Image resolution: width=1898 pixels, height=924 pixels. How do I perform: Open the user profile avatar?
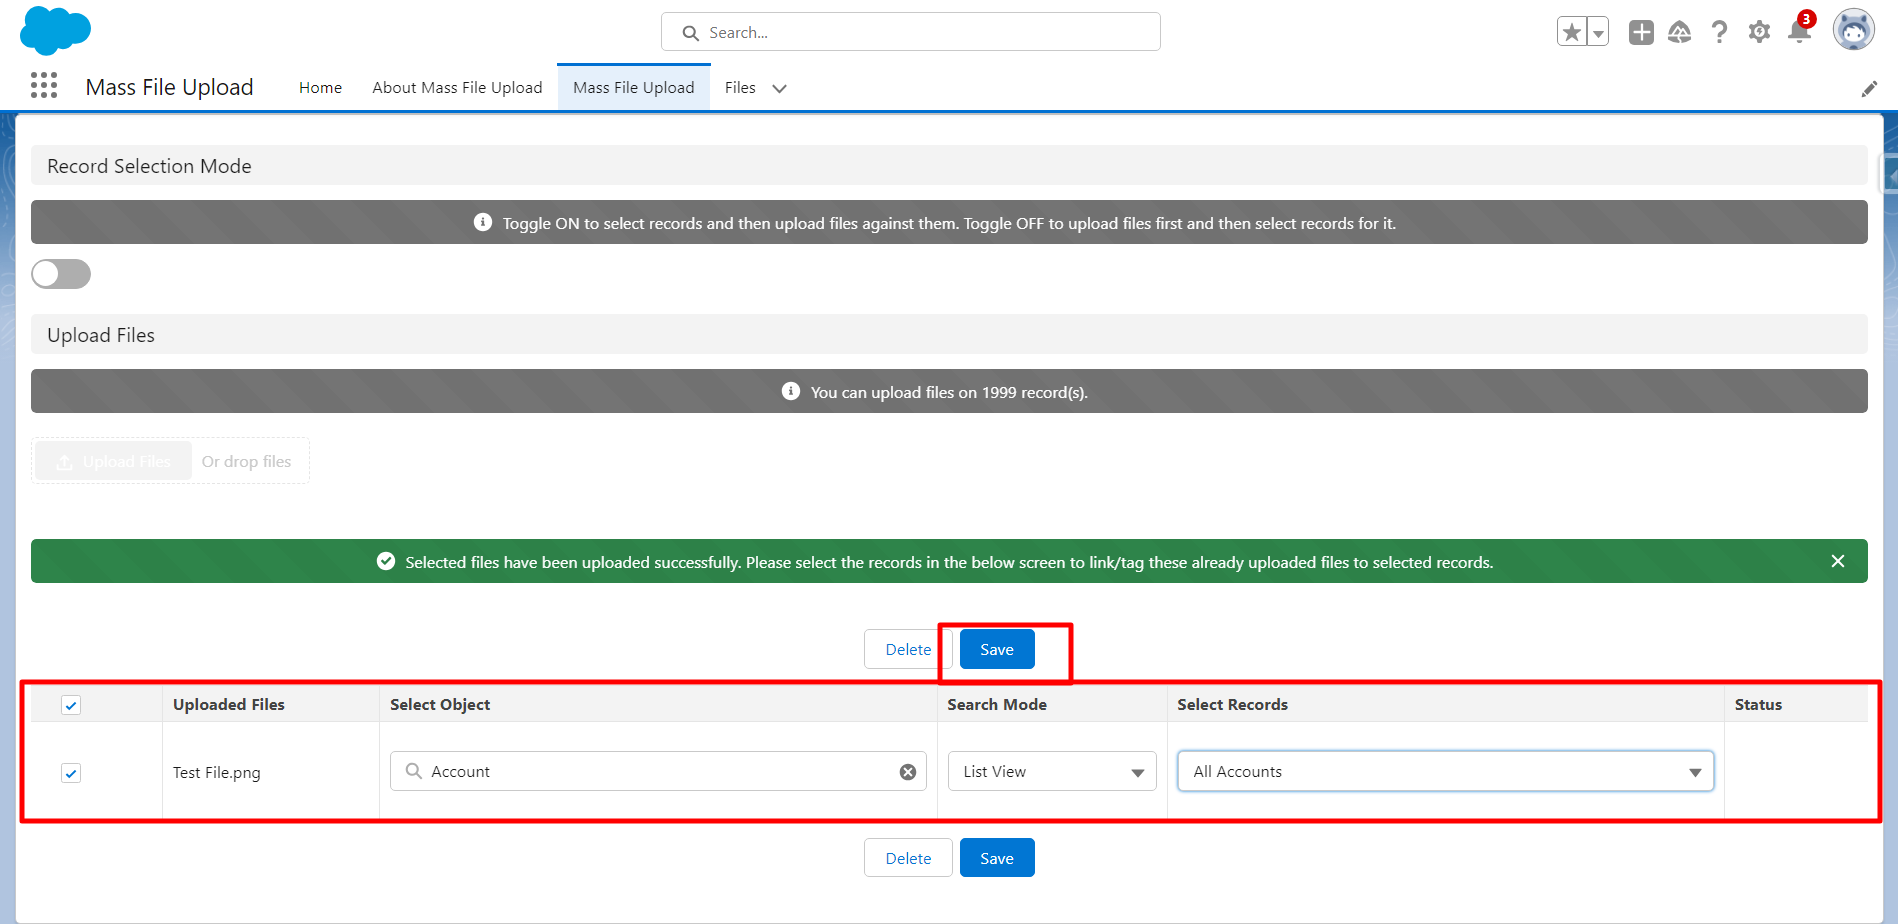(x=1853, y=30)
